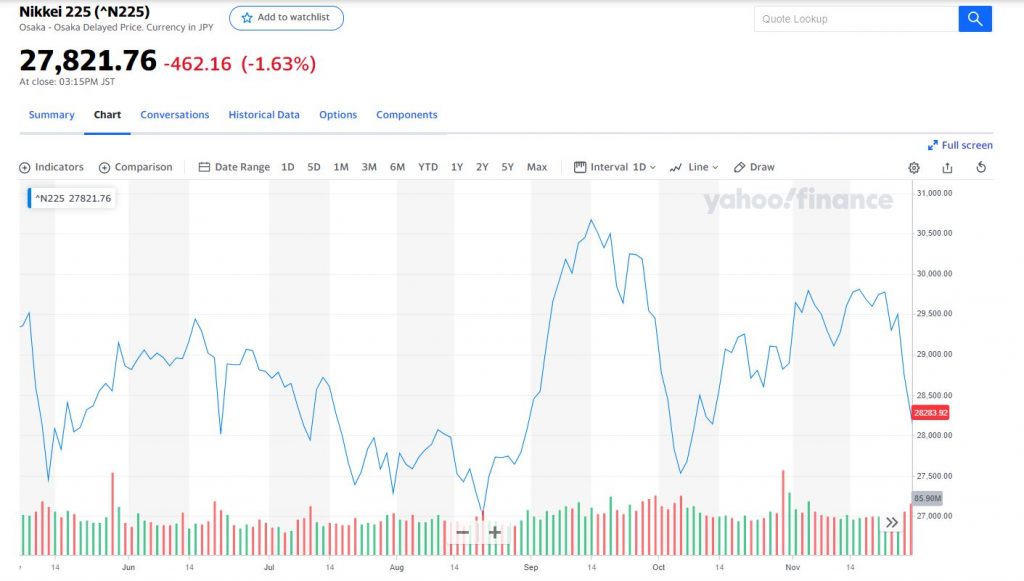Switch to the Components tab
The height and width of the screenshot is (581, 1024).
point(406,115)
